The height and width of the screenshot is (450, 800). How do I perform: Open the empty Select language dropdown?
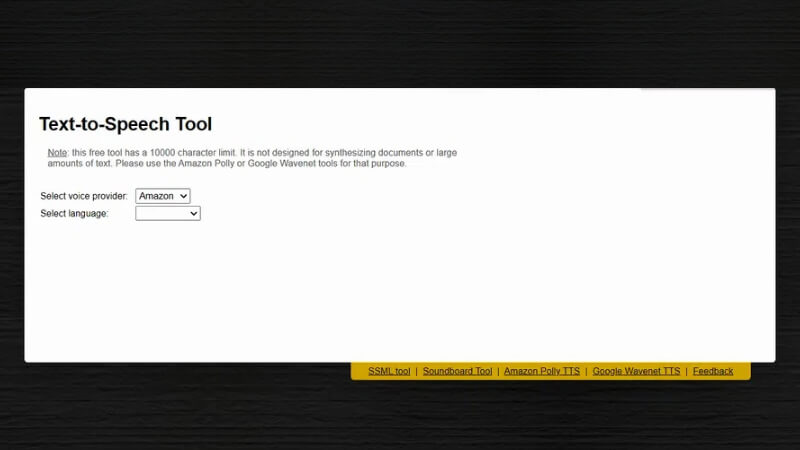tap(168, 213)
